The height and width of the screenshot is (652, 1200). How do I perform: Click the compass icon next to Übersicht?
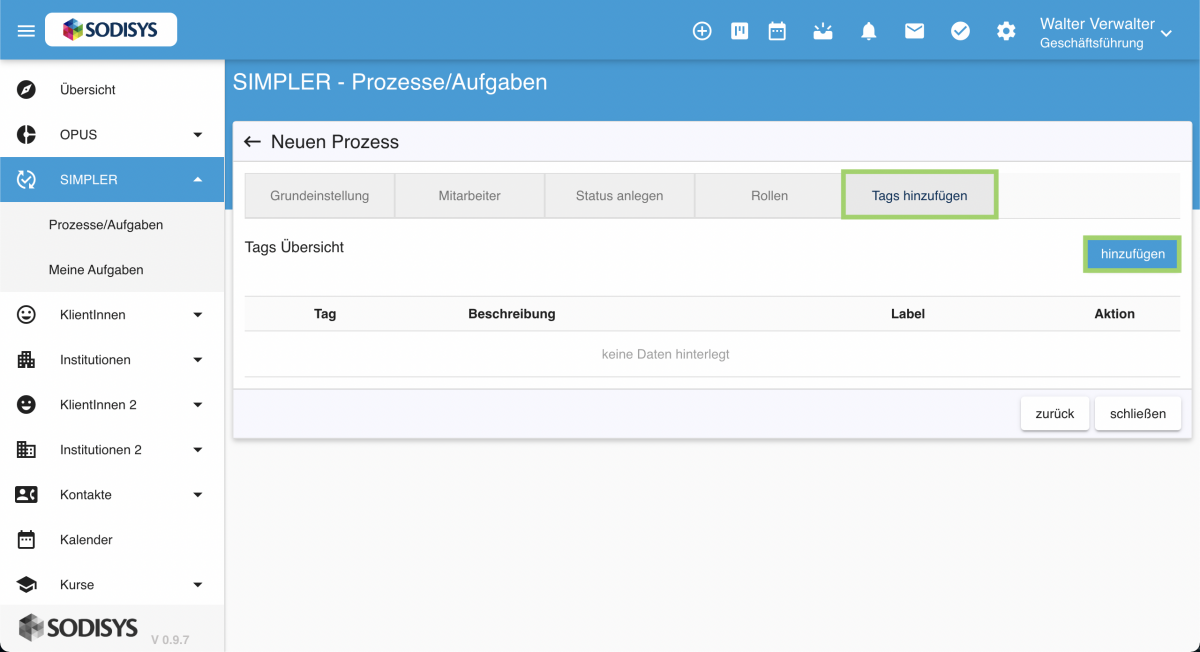27,90
